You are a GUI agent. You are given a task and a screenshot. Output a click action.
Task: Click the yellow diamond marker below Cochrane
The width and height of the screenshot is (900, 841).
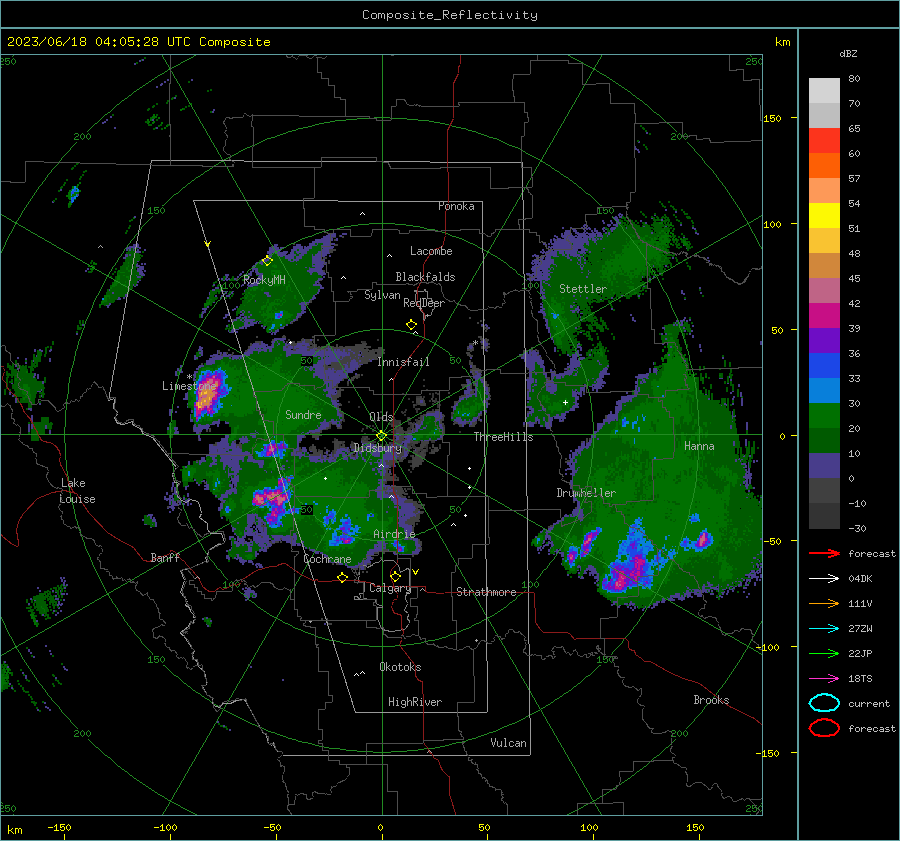(342, 577)
